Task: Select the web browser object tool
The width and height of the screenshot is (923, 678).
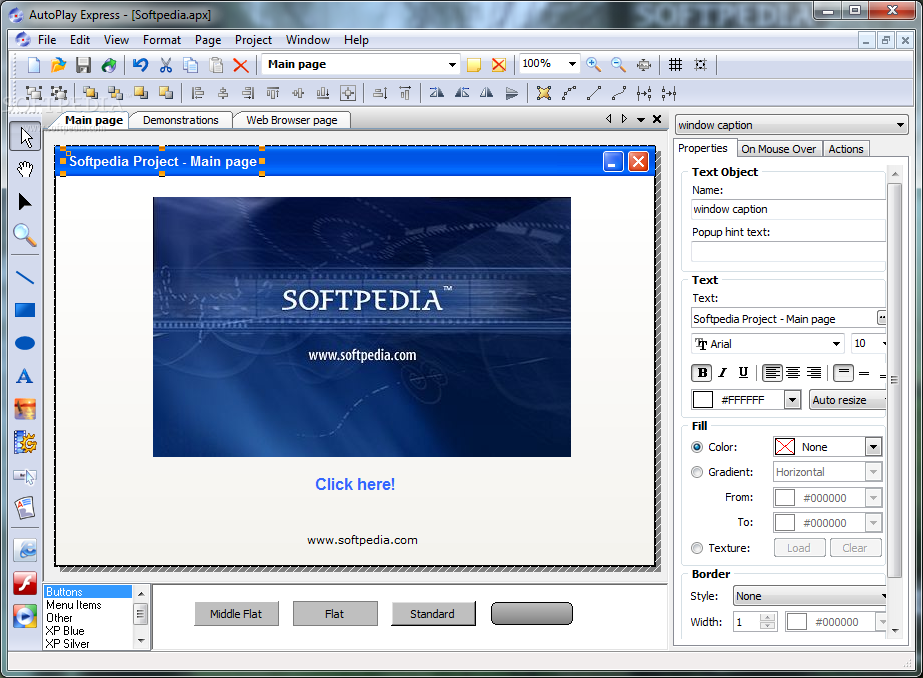Action: pyautogui.click(x=25, y=550)
